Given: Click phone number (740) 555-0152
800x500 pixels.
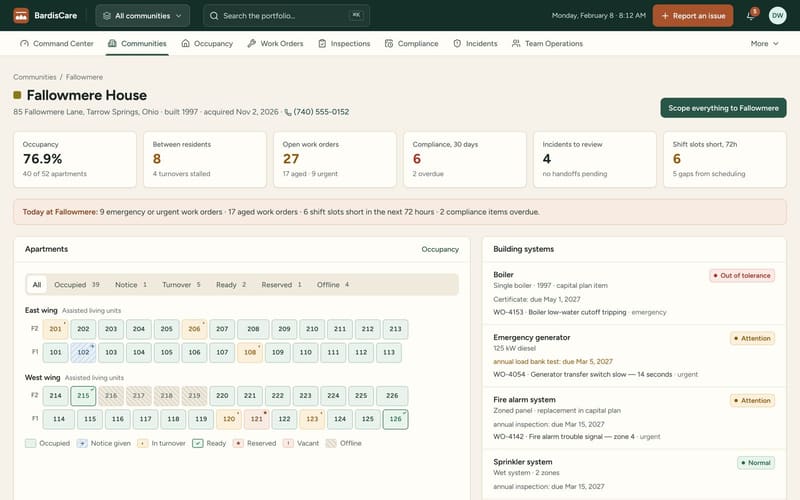Looking at the screenshot, I should tap(321, 112).
